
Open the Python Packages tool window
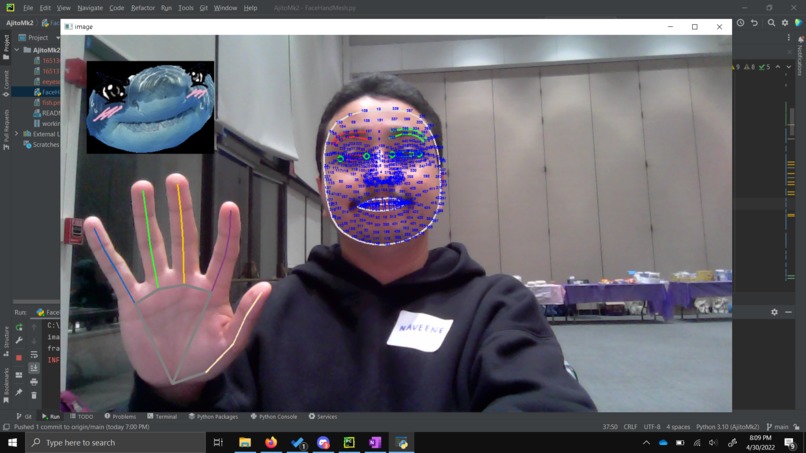[x=213, y=416]
